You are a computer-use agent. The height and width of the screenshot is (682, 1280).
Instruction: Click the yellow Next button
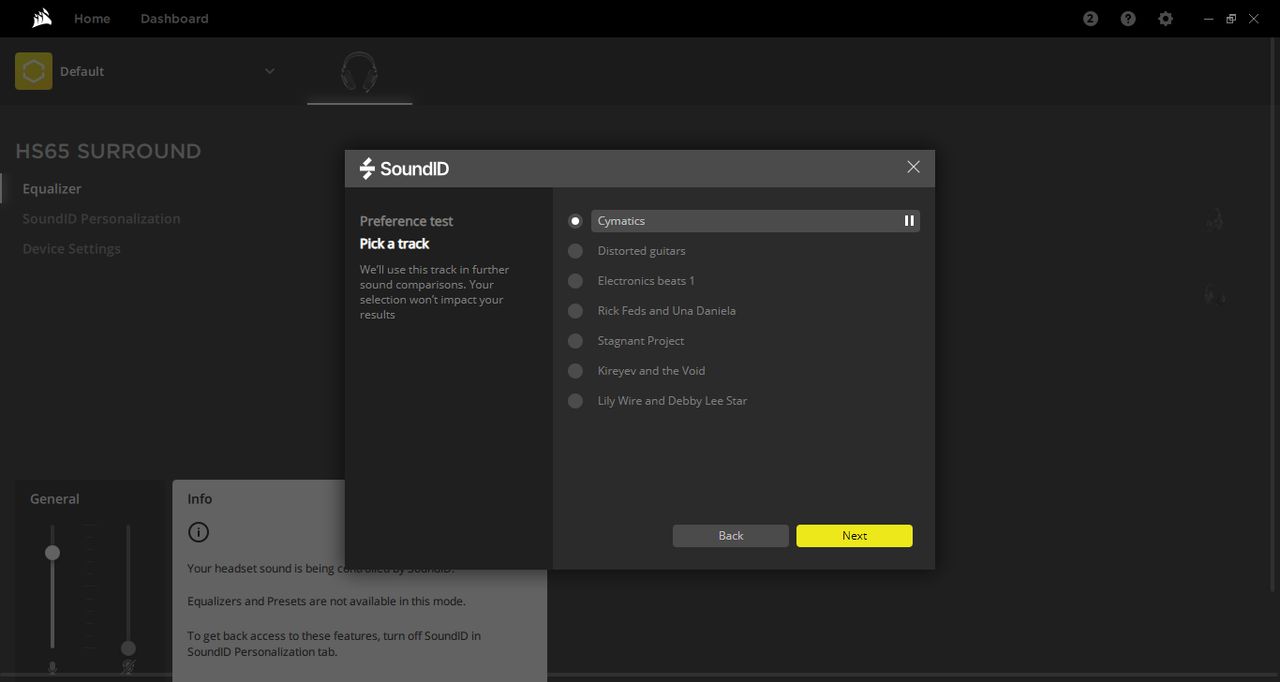click(x=855, y=536)
